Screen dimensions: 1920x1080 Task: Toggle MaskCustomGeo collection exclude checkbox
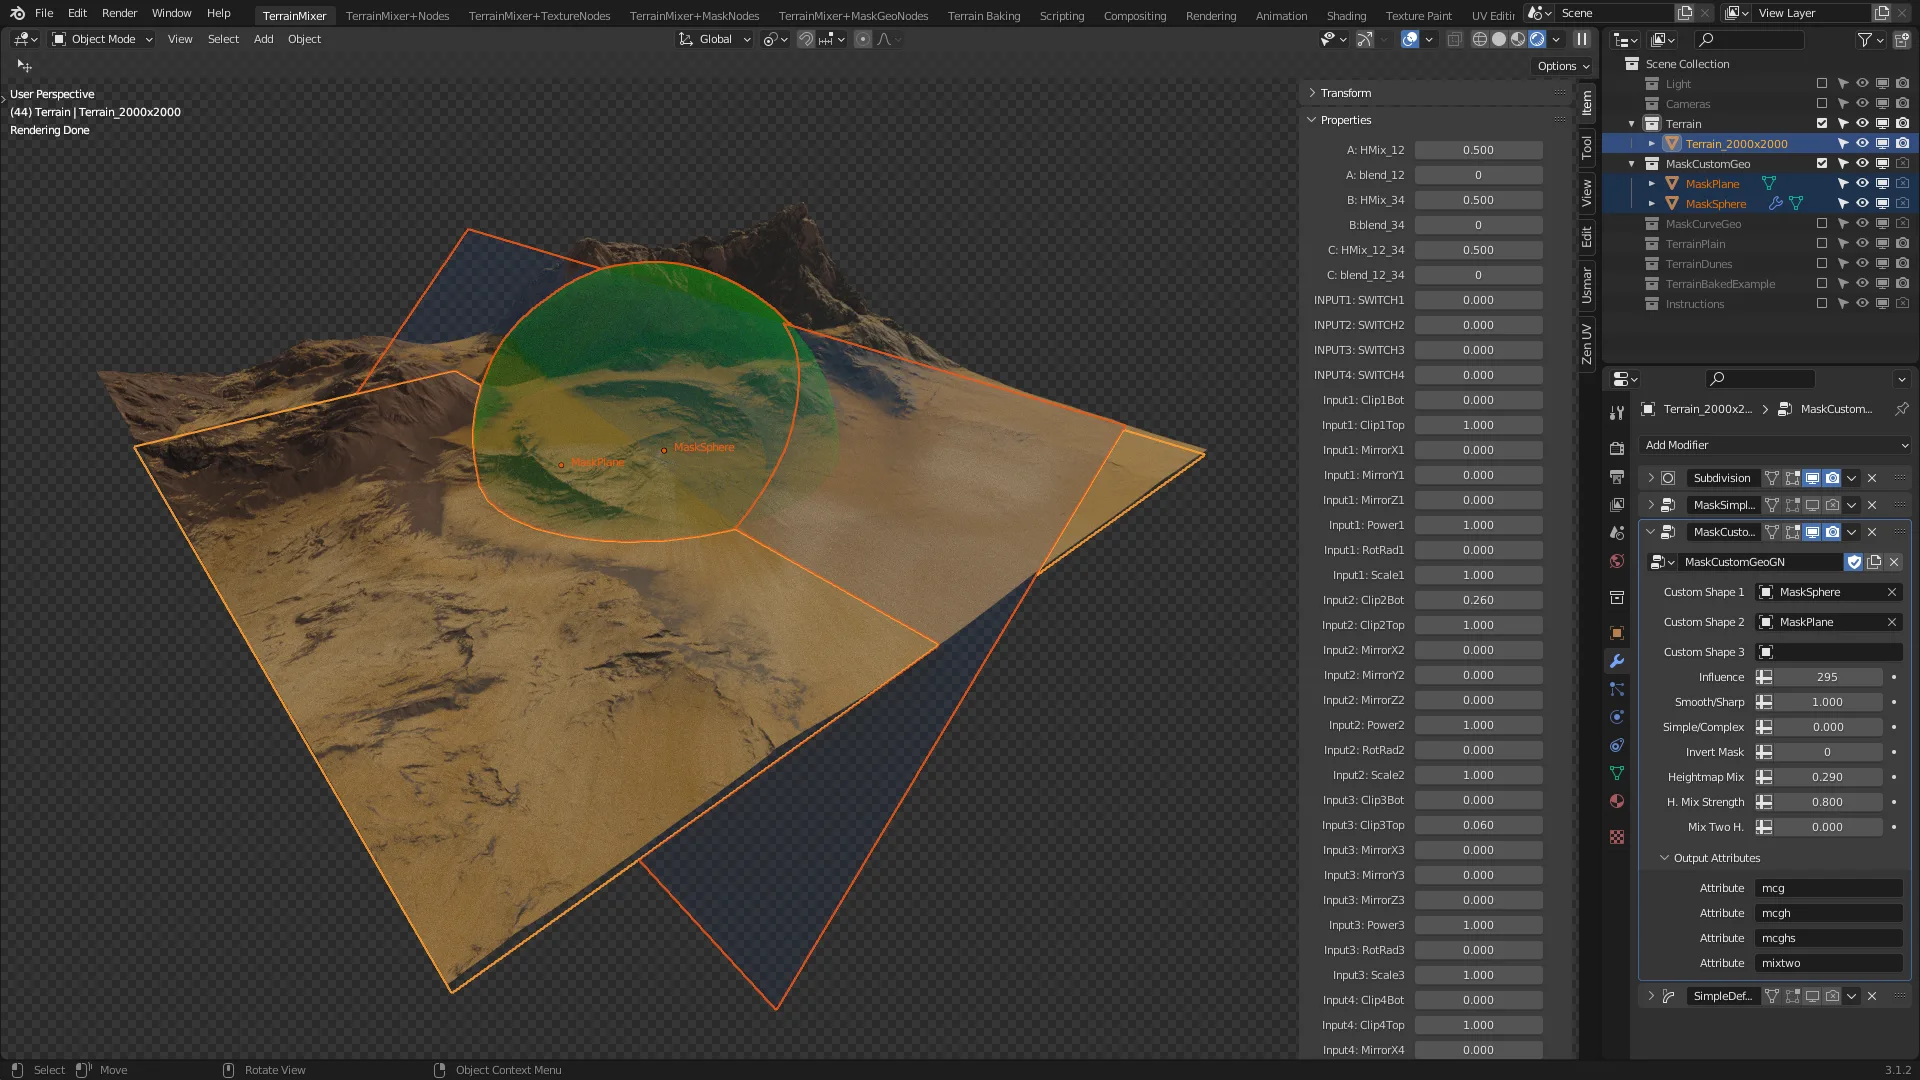point(1822,164)
